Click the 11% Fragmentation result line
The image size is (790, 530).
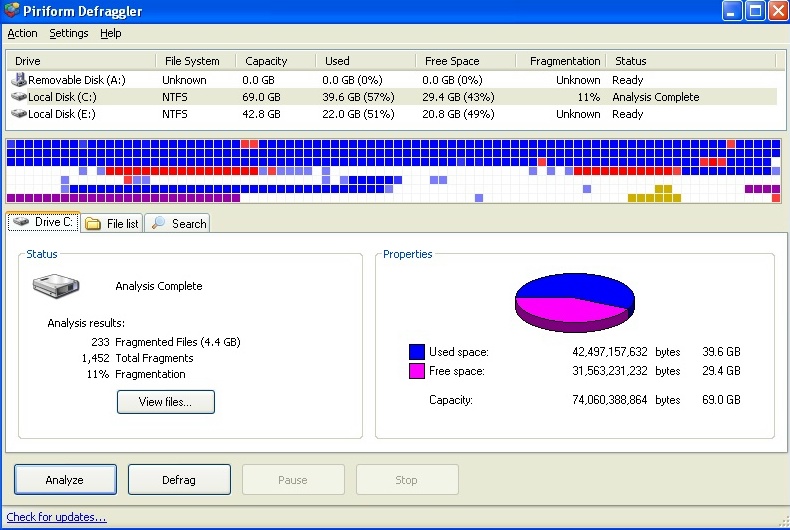tap(136, 374)
